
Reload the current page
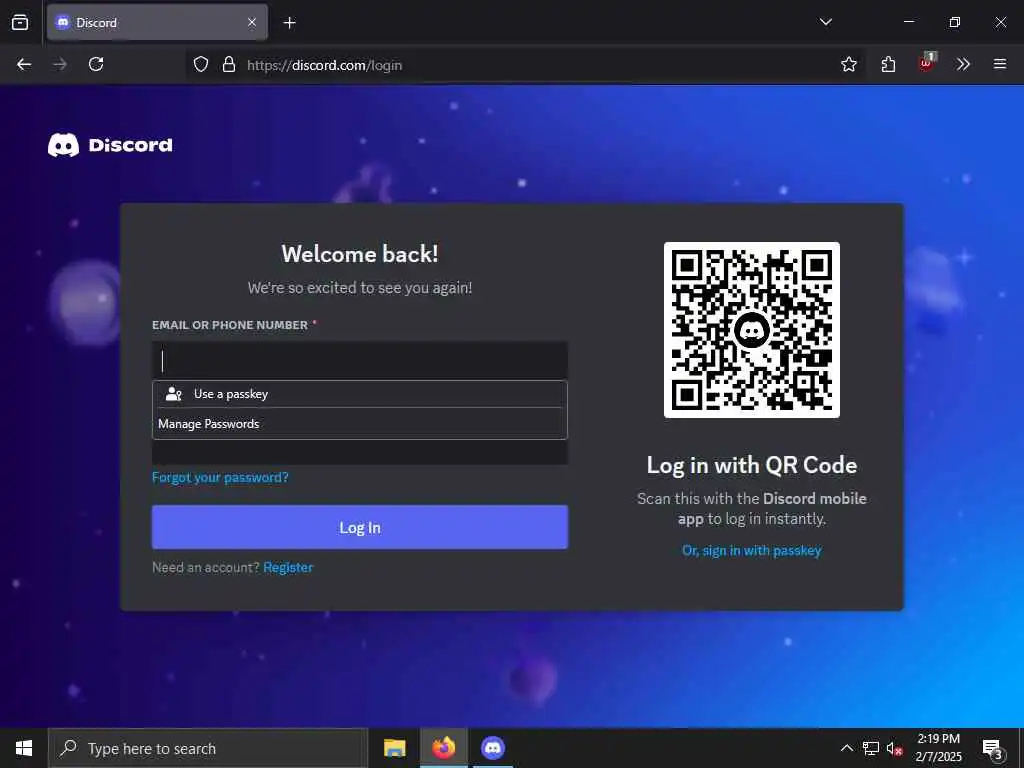(96, 64)
